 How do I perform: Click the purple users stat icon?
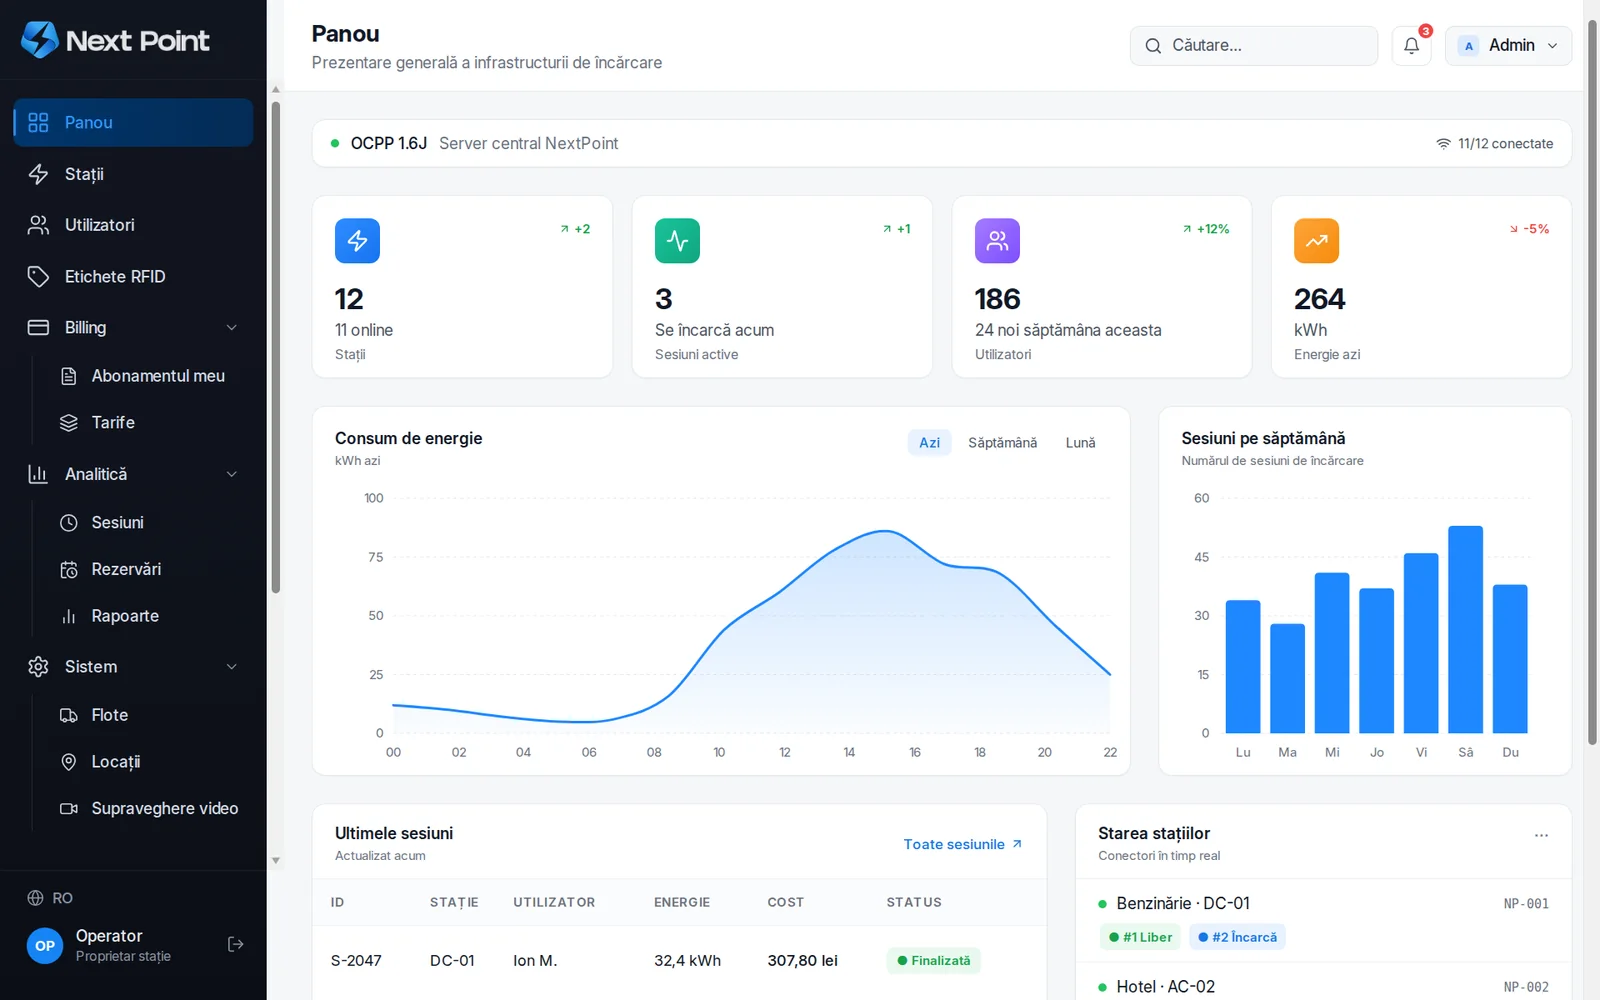point(997,241)
